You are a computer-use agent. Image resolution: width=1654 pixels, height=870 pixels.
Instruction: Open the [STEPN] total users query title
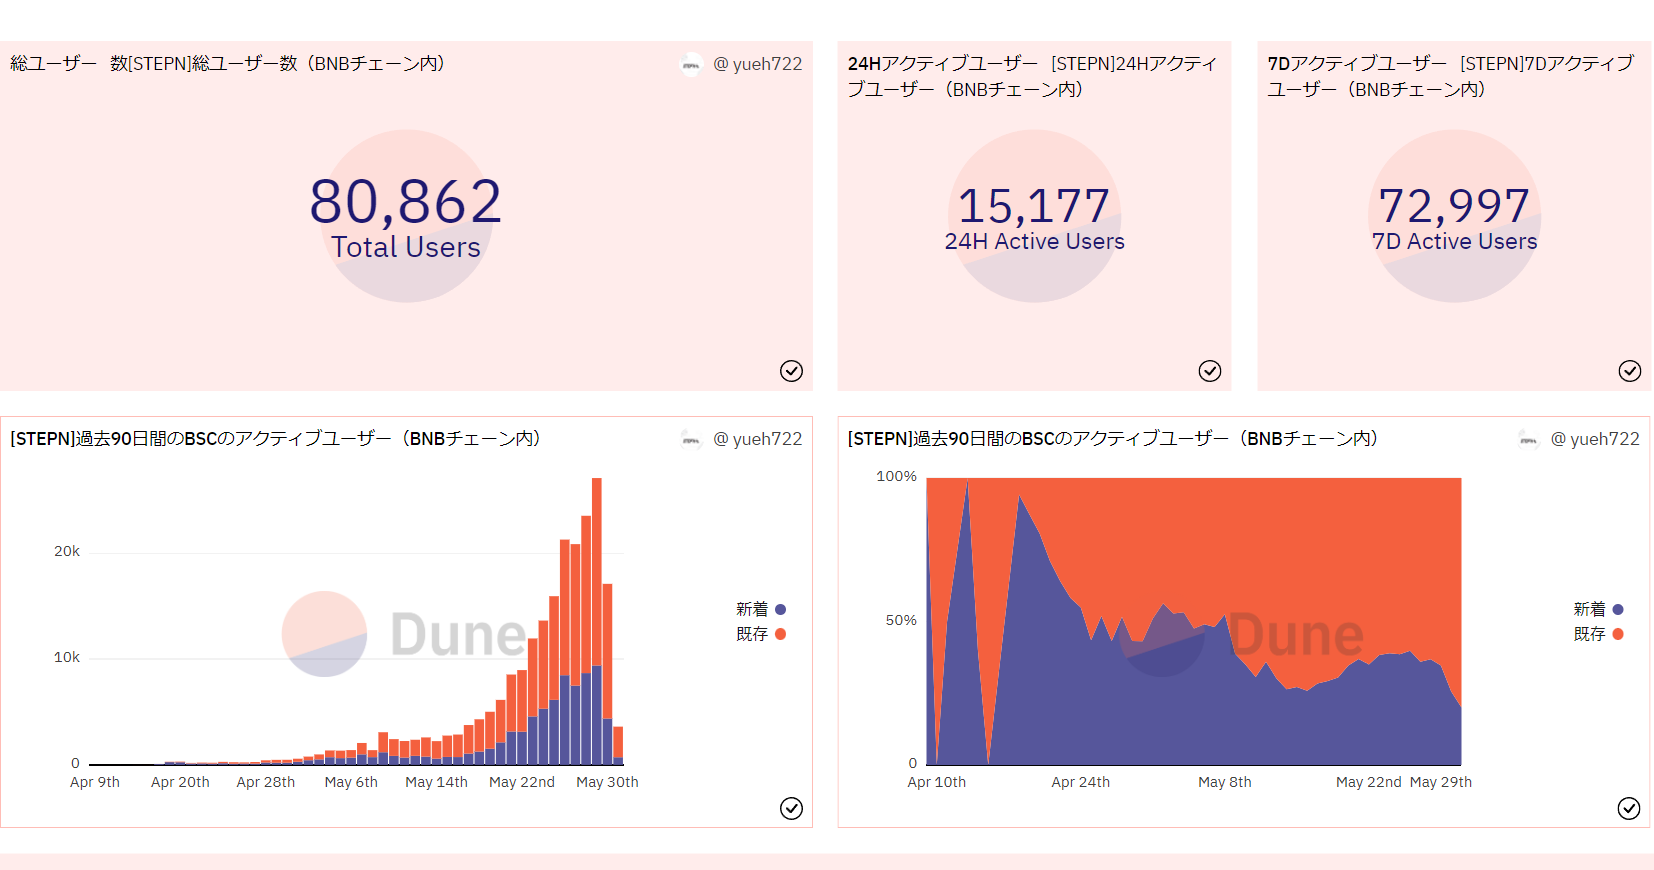pos(228,64)
